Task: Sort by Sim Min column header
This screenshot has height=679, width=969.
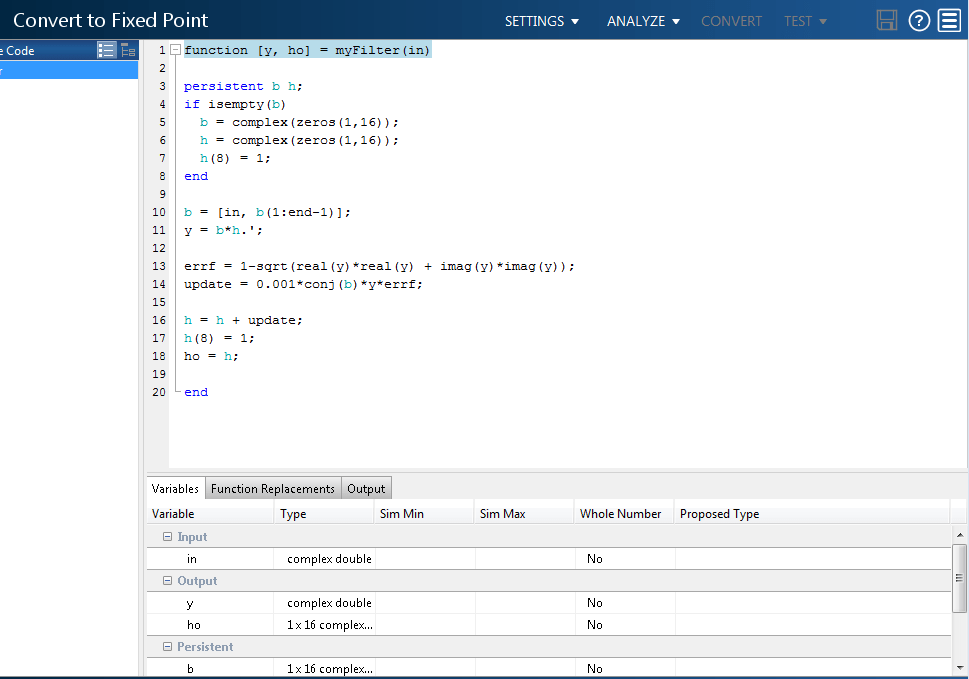Action: point(402,514)
